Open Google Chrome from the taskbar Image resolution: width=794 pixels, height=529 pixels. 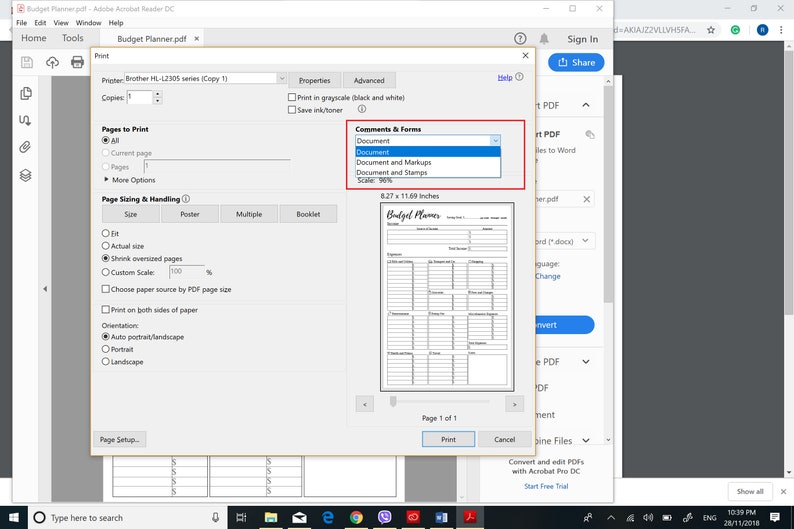click(356, 517)
